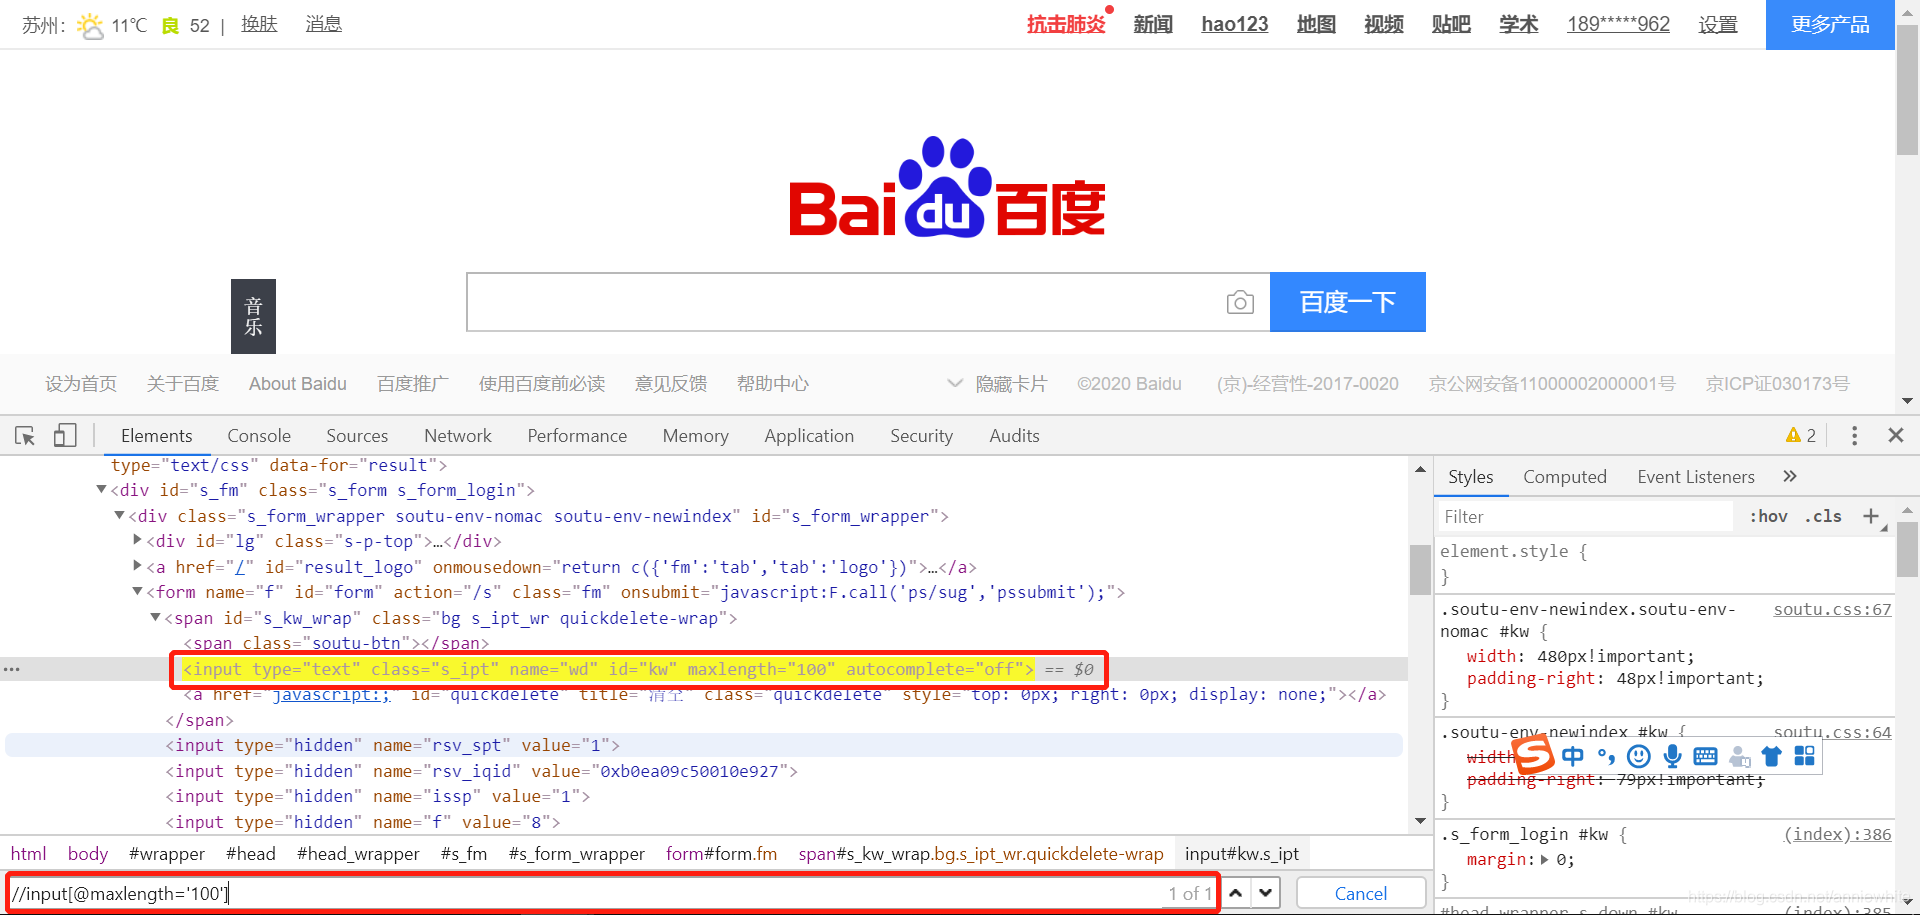
Task: Toggle the device toolbar icon
Action: click(65, 435)
